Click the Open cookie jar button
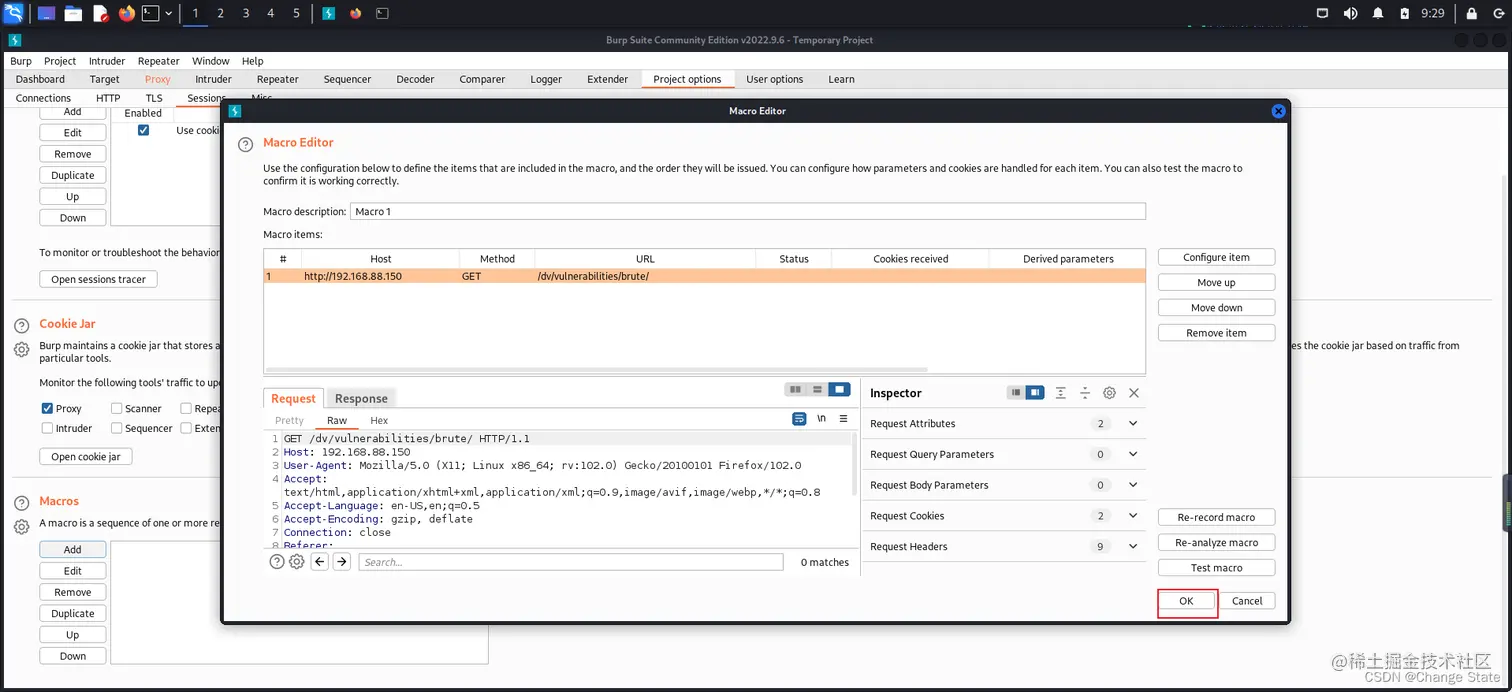 [x=86, y=457]
